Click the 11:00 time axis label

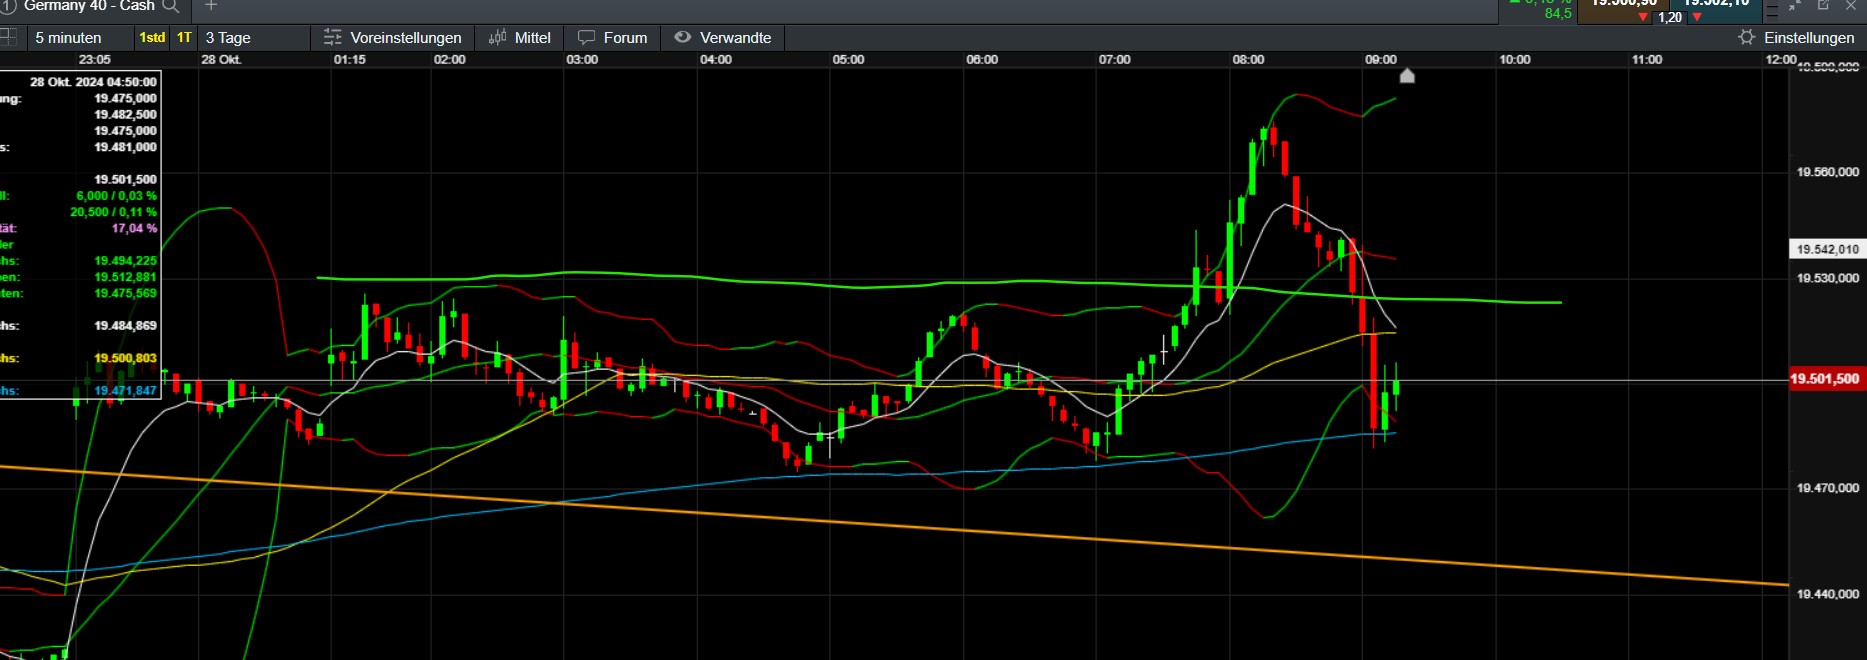click(1647, 60)
